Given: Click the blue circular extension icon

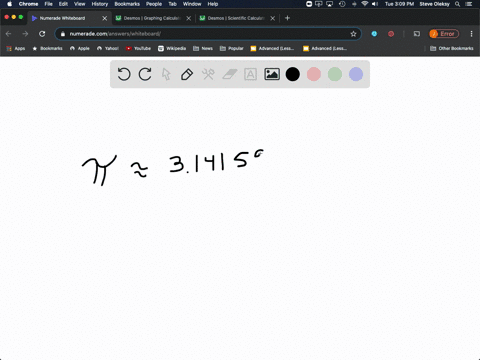Looking at the screenshot, I should click(374, 34).
